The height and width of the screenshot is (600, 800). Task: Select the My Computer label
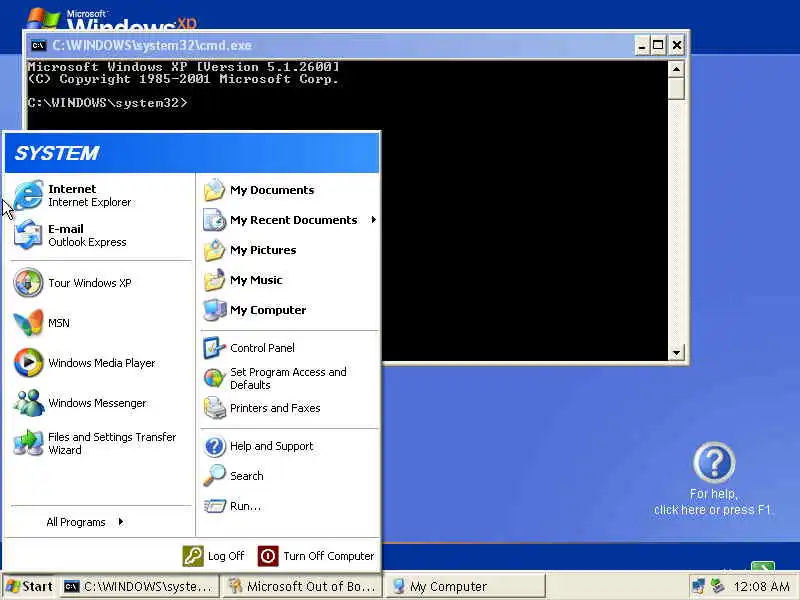268,310
